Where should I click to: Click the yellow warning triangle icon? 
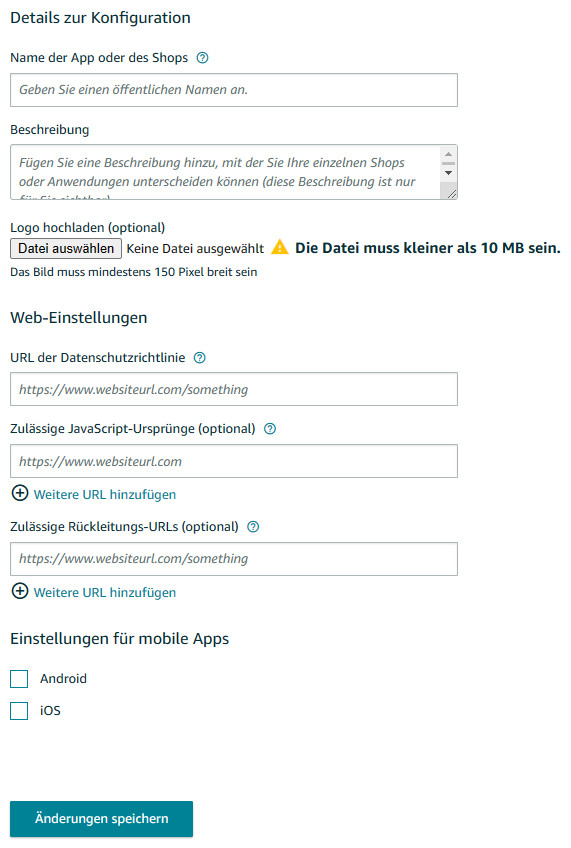280,247
